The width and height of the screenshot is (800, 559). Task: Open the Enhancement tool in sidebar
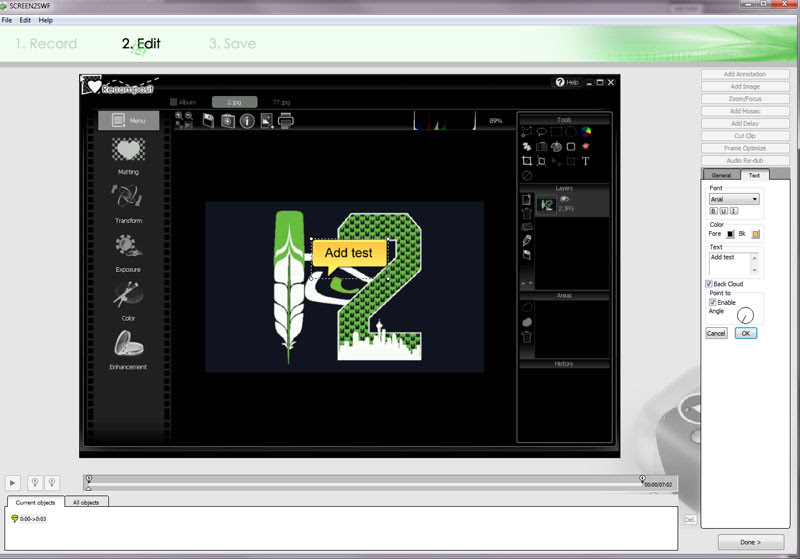[129, 343]
